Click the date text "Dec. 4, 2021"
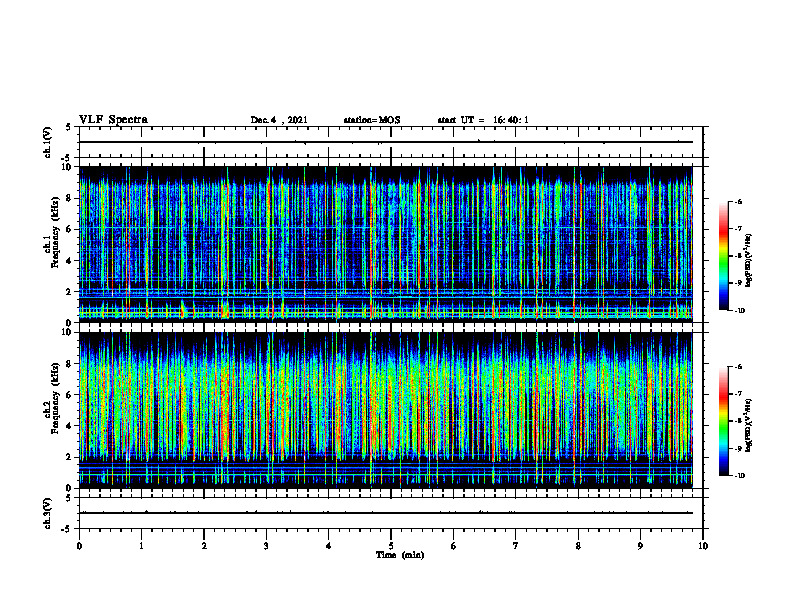The height and width of the screenshot is (612, 792). (x=279, y=120)
